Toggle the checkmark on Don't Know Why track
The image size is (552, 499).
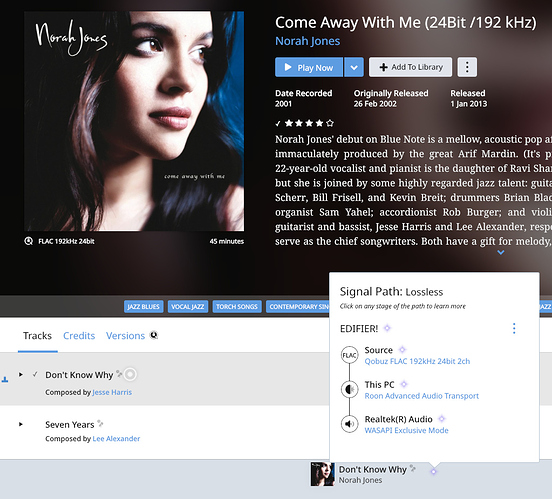point(35,374)
